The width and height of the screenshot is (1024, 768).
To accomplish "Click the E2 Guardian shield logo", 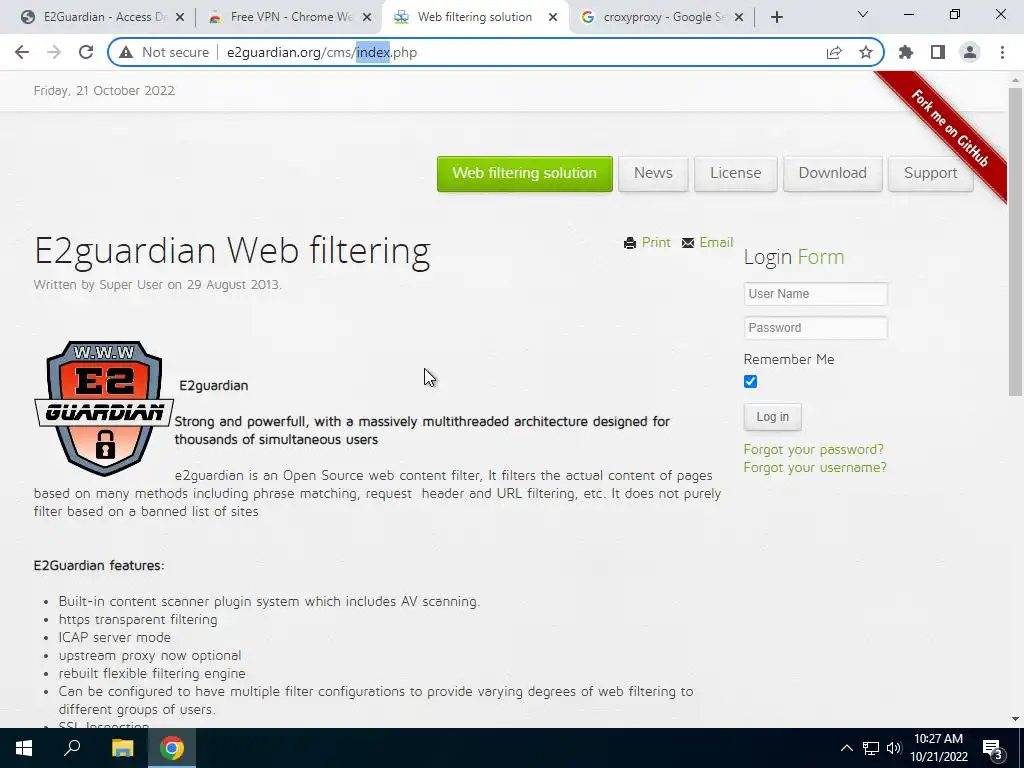I will 104,408.
